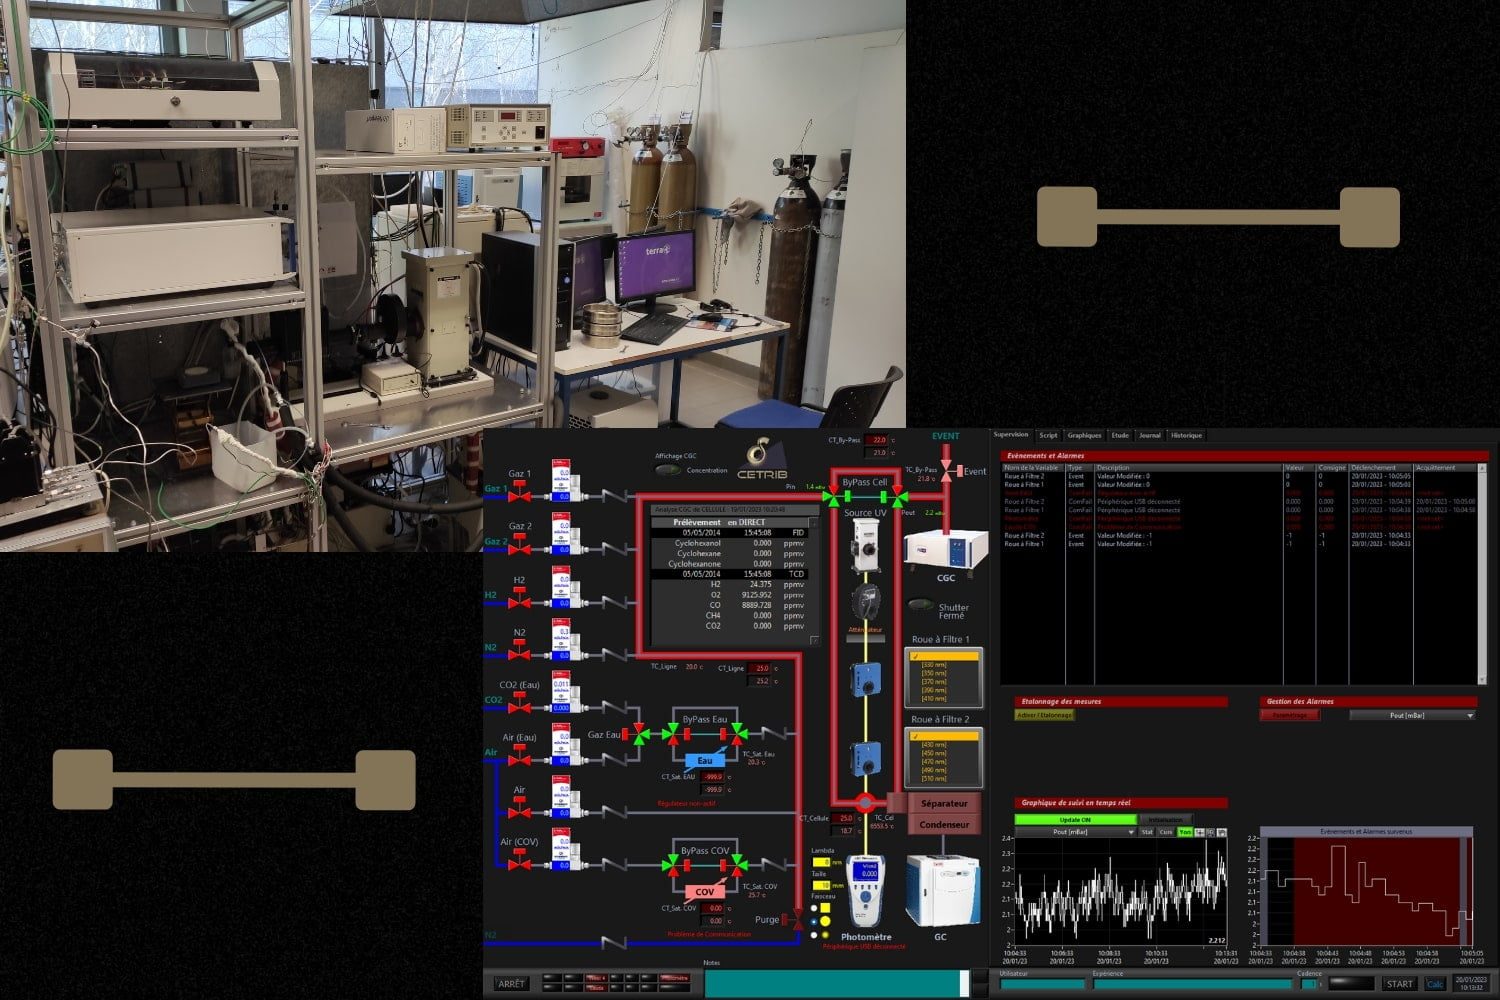The height and width of the screenshot is (1000, 1500).
Task: Toggle the Affichage CGC Concentration switch
Action: coord(667,470)
